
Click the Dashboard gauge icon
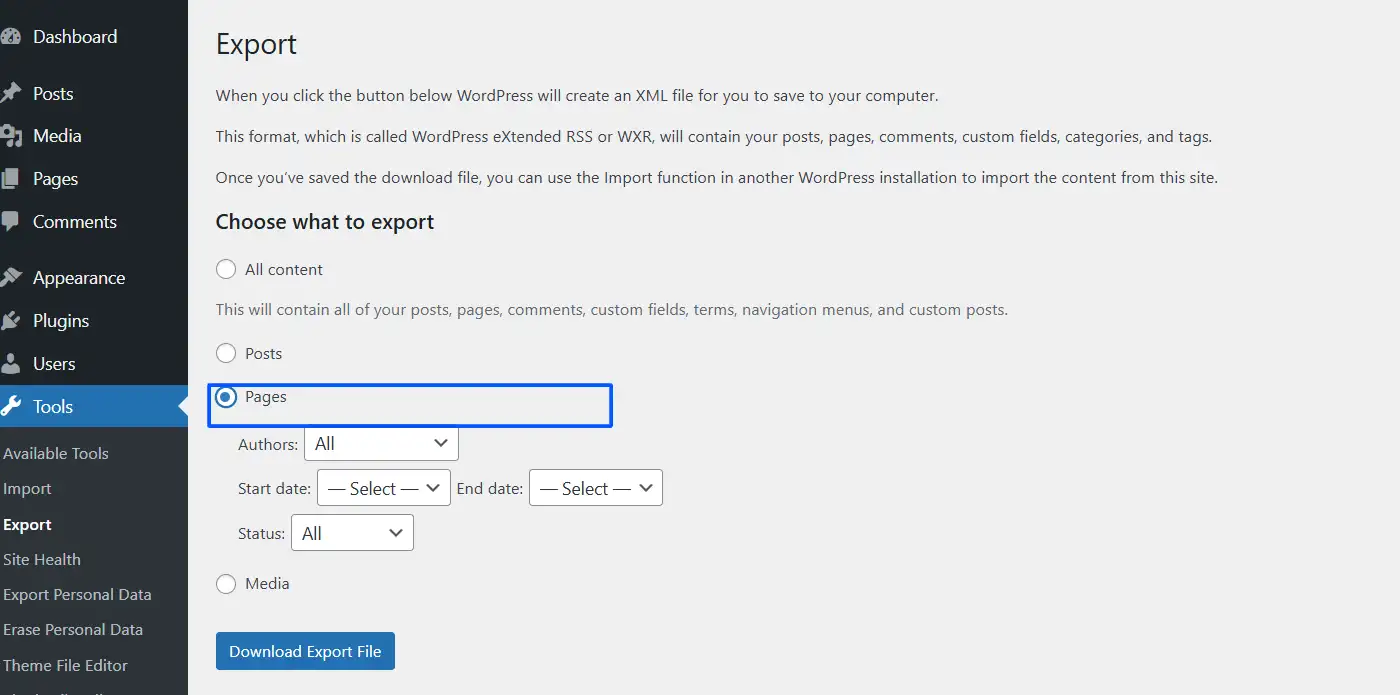pos(11,37)
